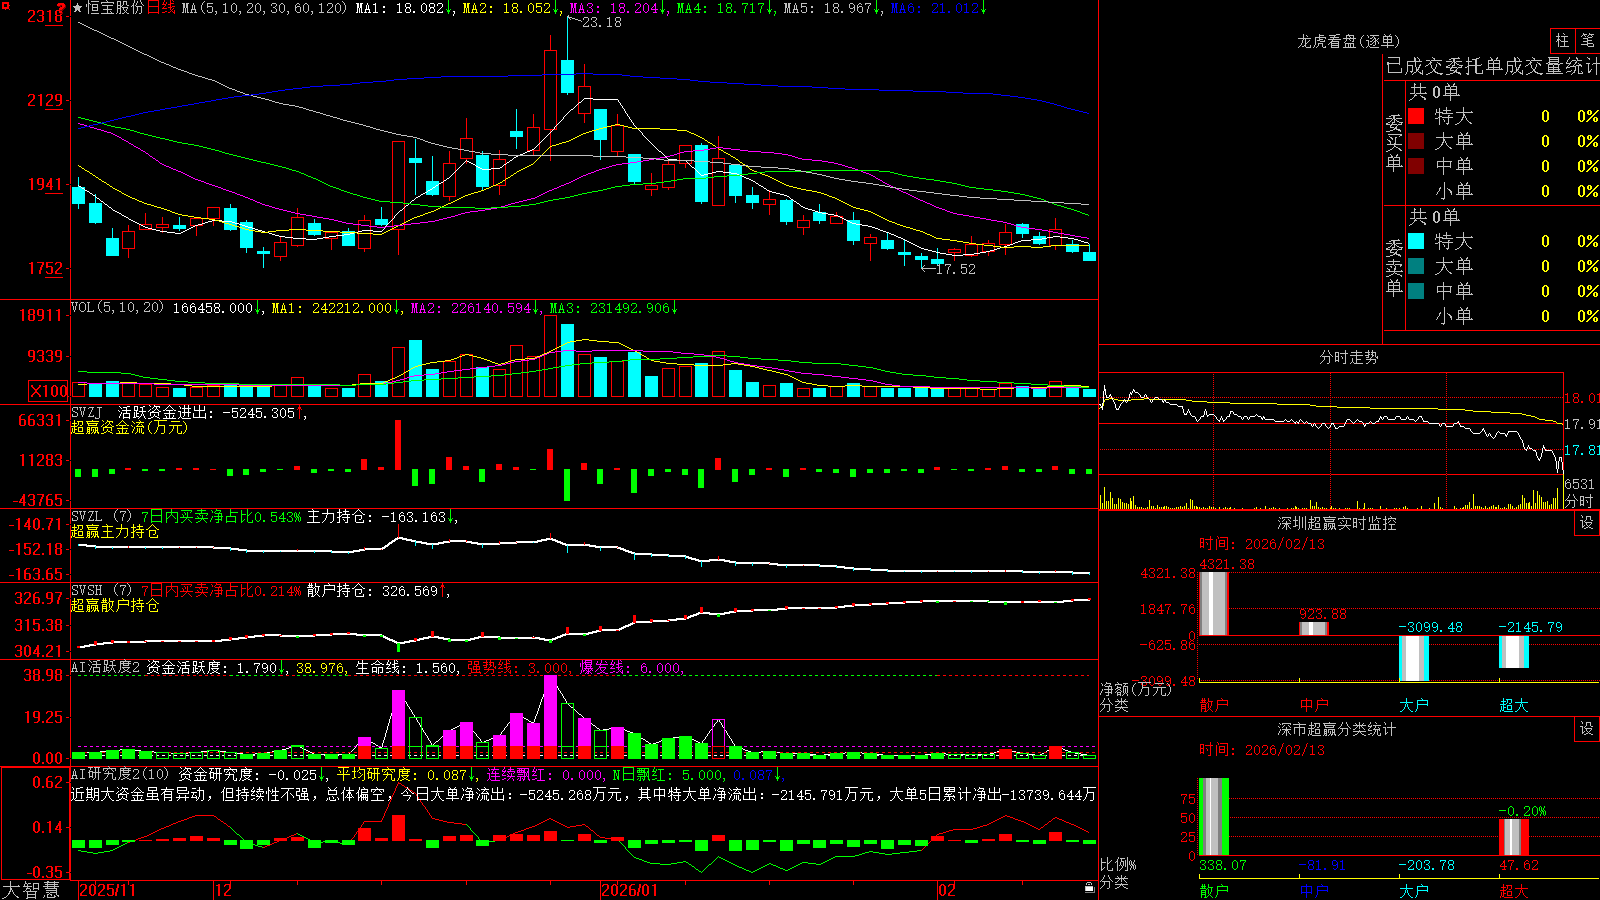This screenshot has height=900, width=1600.
Task: Click the 2026/01 date marker on timeline
Action: click(630, 890)
